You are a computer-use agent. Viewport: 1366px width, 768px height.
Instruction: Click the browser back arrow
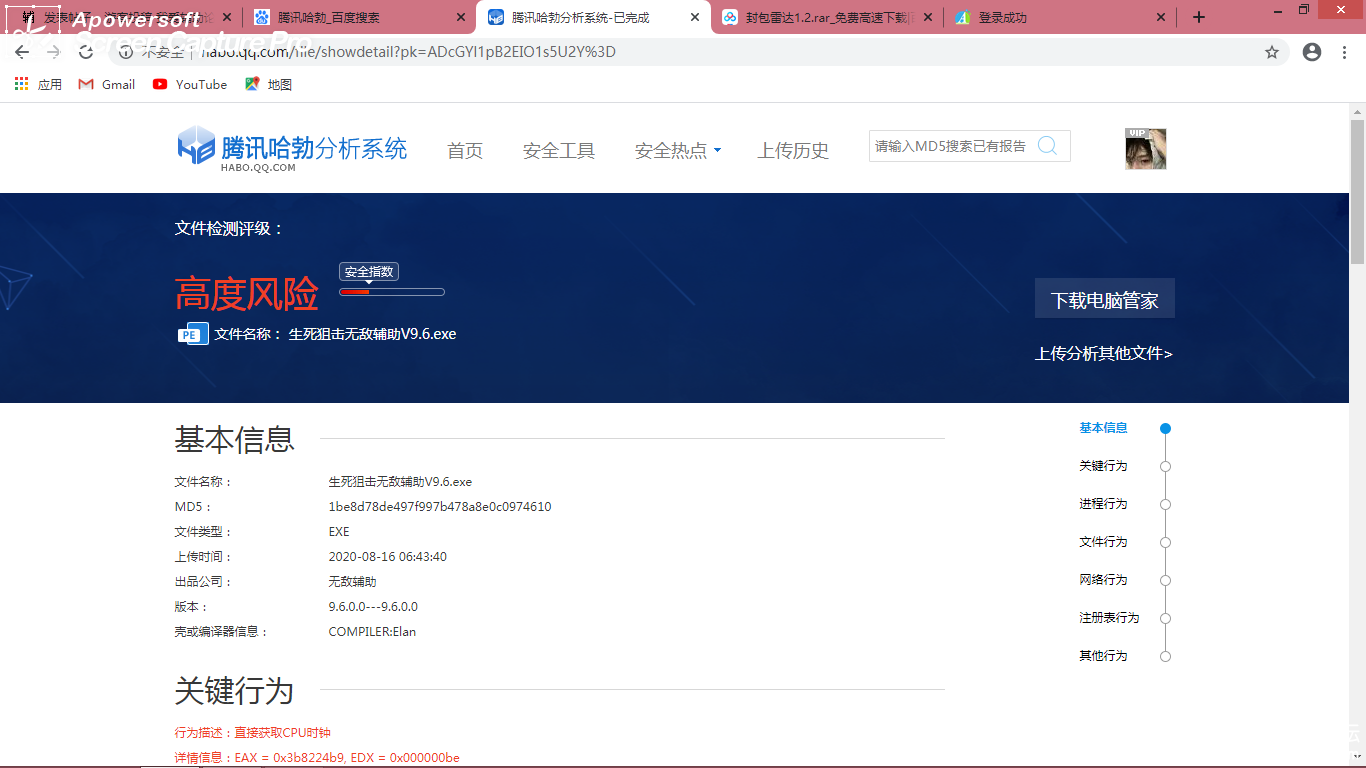pos(22,52)
